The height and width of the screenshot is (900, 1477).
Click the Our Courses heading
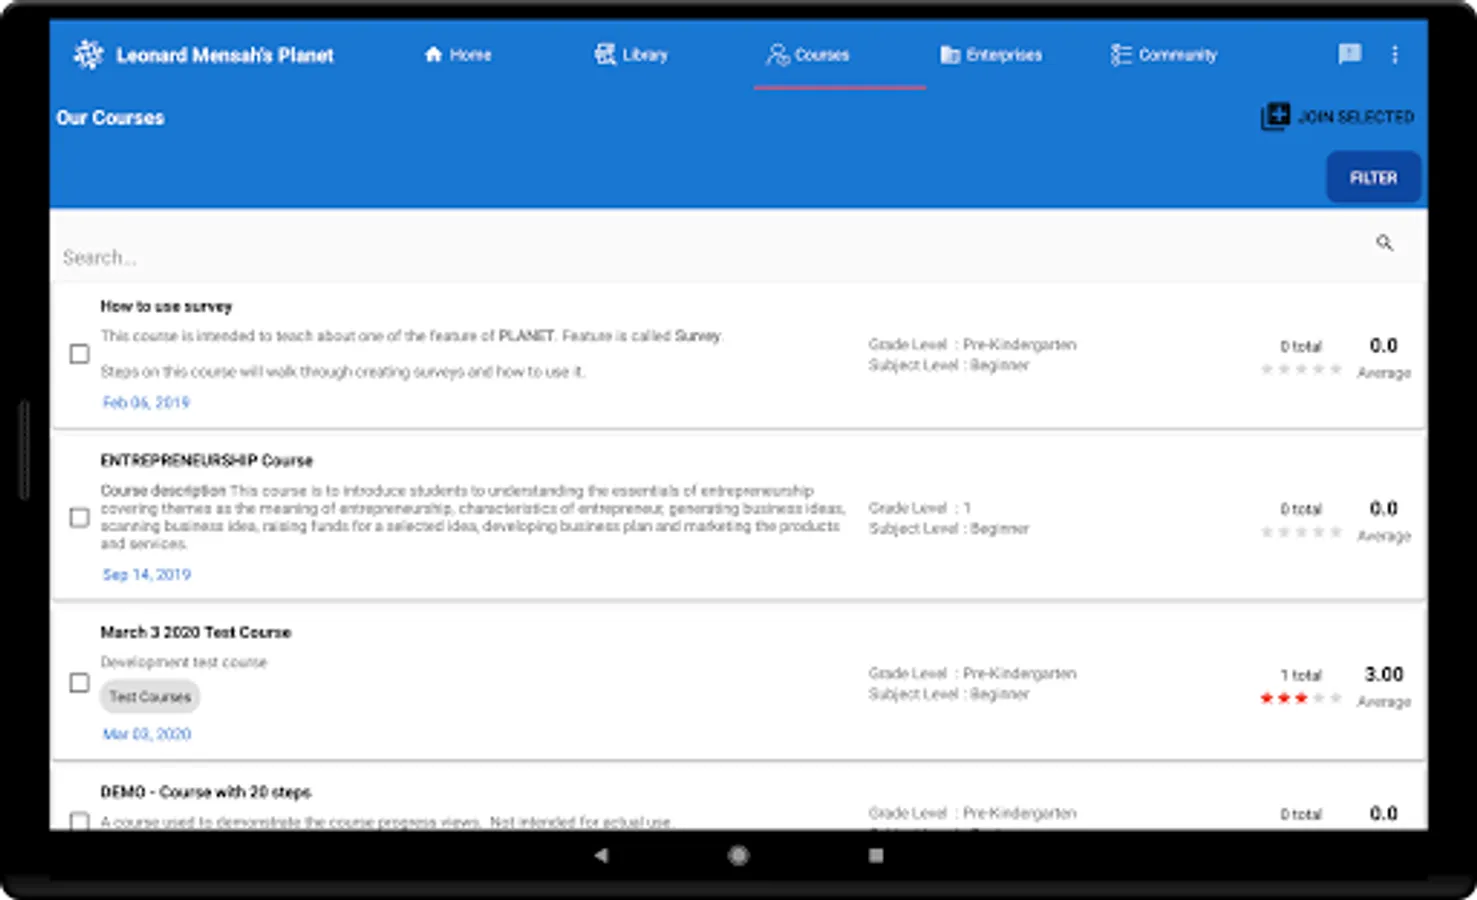(110, 118)
